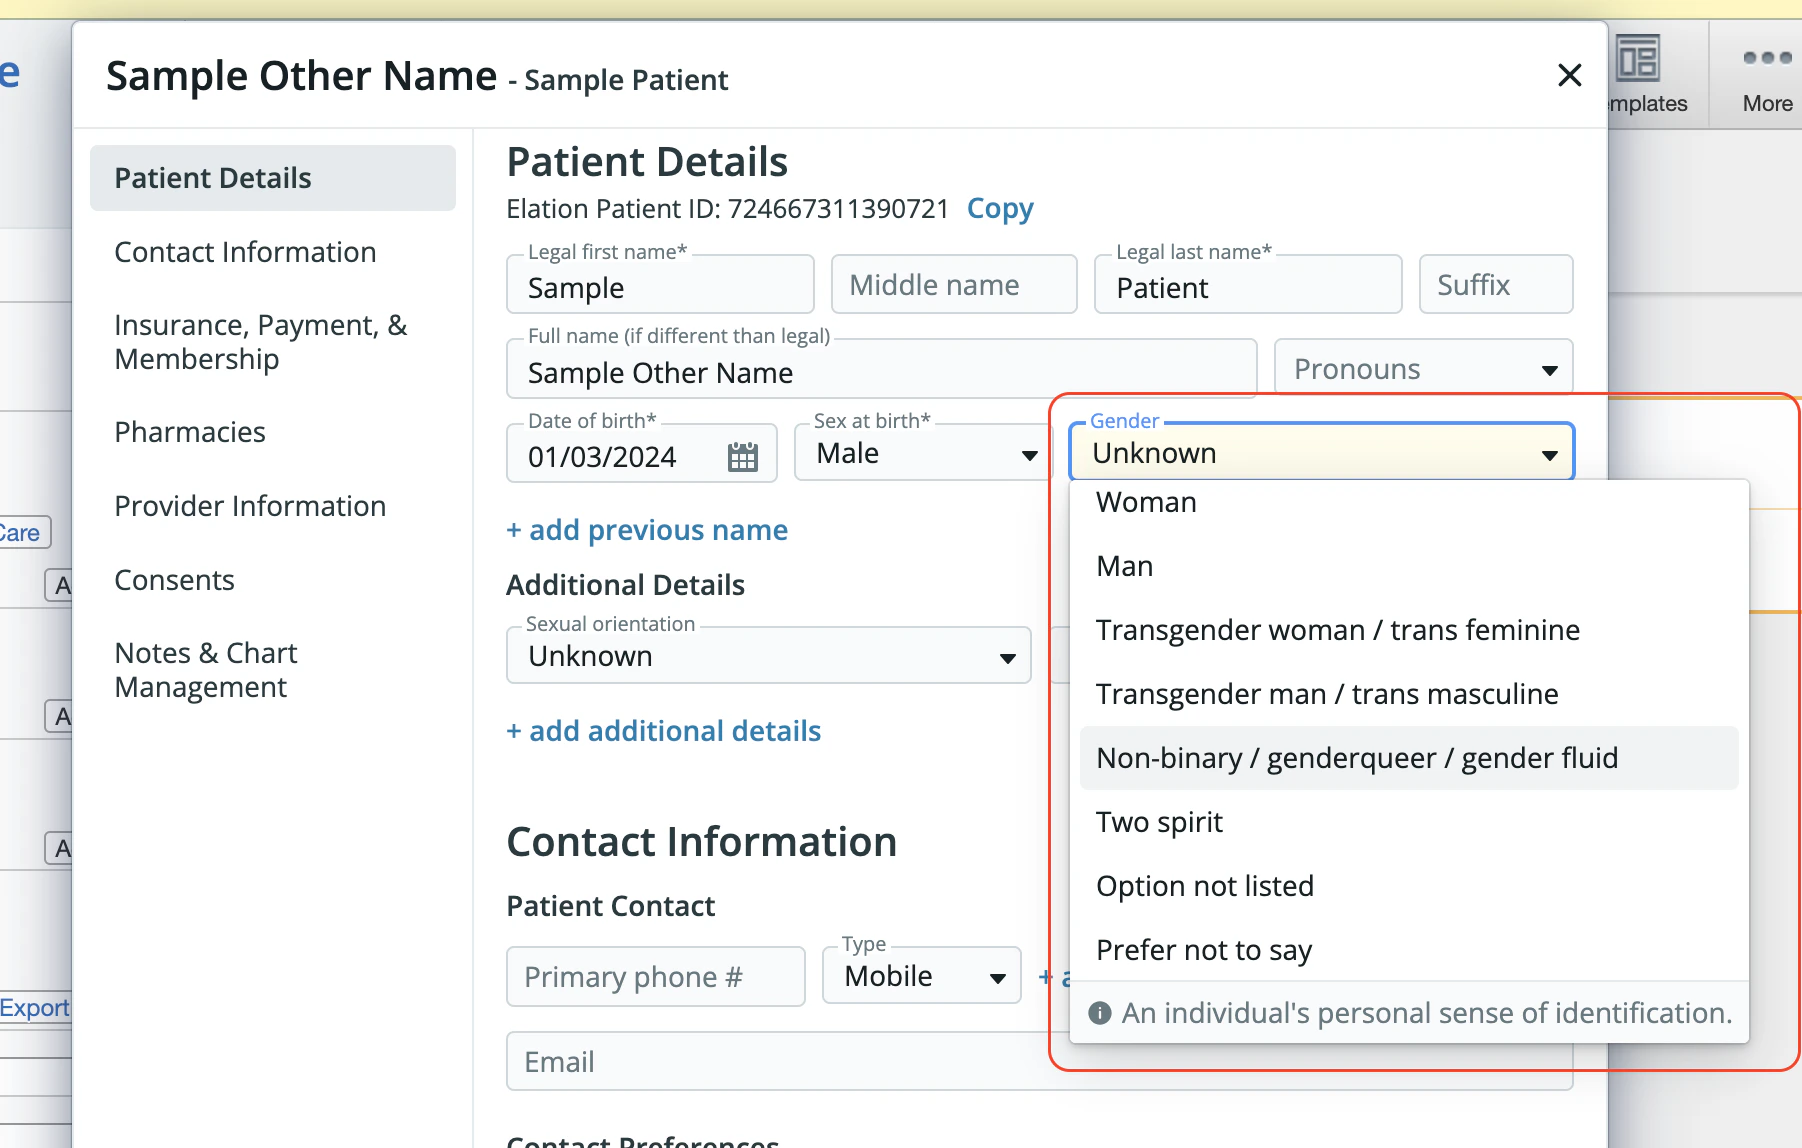Select Man gender option
This screenshot has height=1148, width=1802.
tap(1409, 566)
